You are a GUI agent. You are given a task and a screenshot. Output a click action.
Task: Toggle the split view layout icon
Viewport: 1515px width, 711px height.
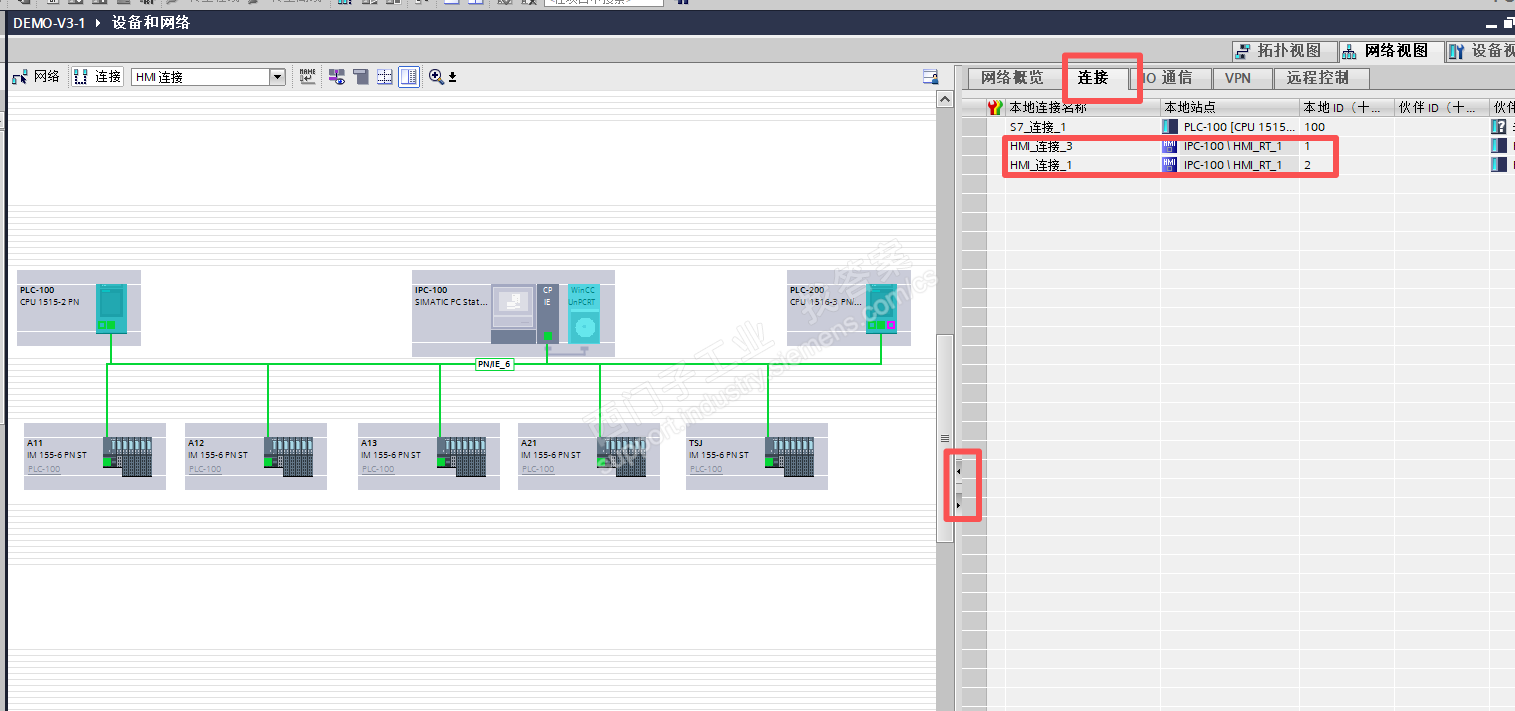(409, 77)
